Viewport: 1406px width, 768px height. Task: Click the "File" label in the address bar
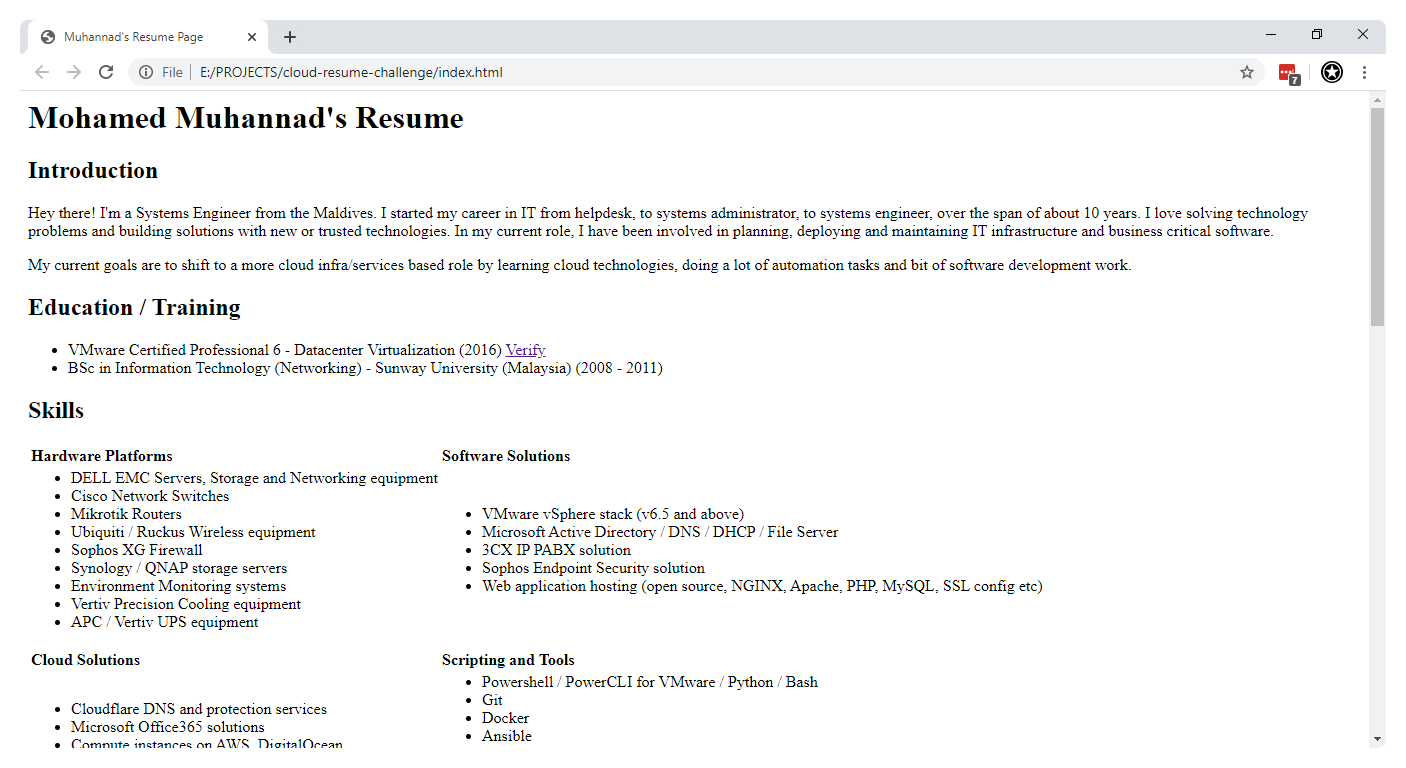click(x=172, y=72)
